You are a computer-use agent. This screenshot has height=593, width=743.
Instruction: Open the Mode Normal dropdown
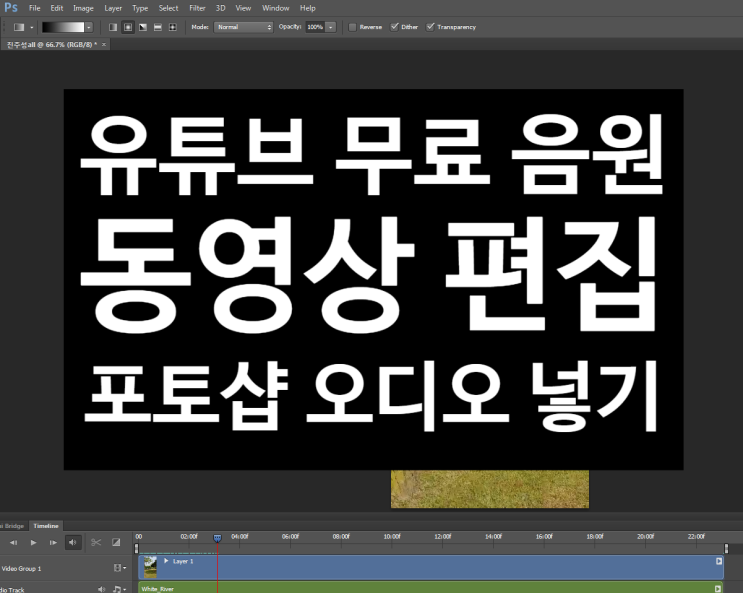[x=244, y=27]
